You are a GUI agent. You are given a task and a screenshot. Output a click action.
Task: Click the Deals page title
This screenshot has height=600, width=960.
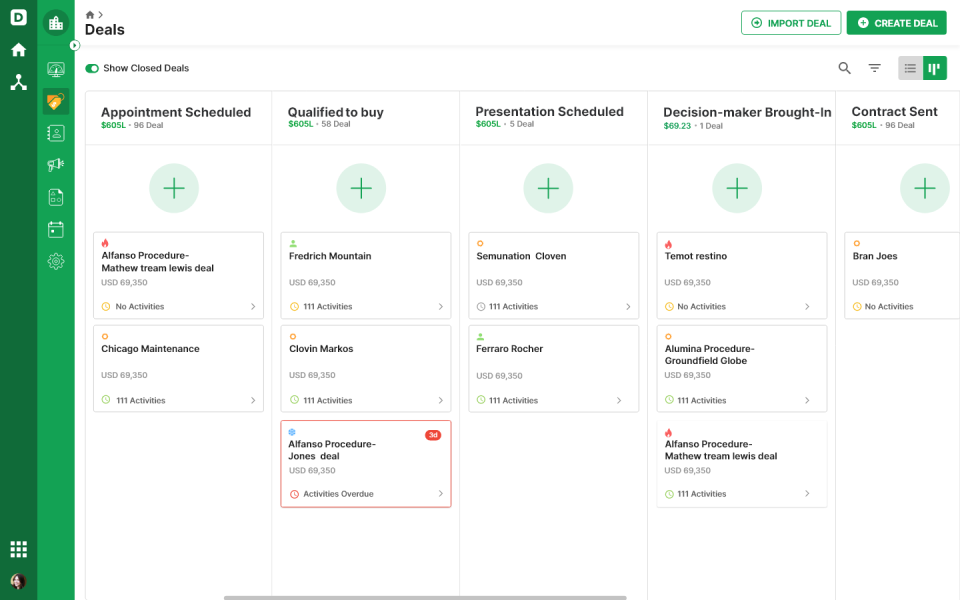pos(105,30)
